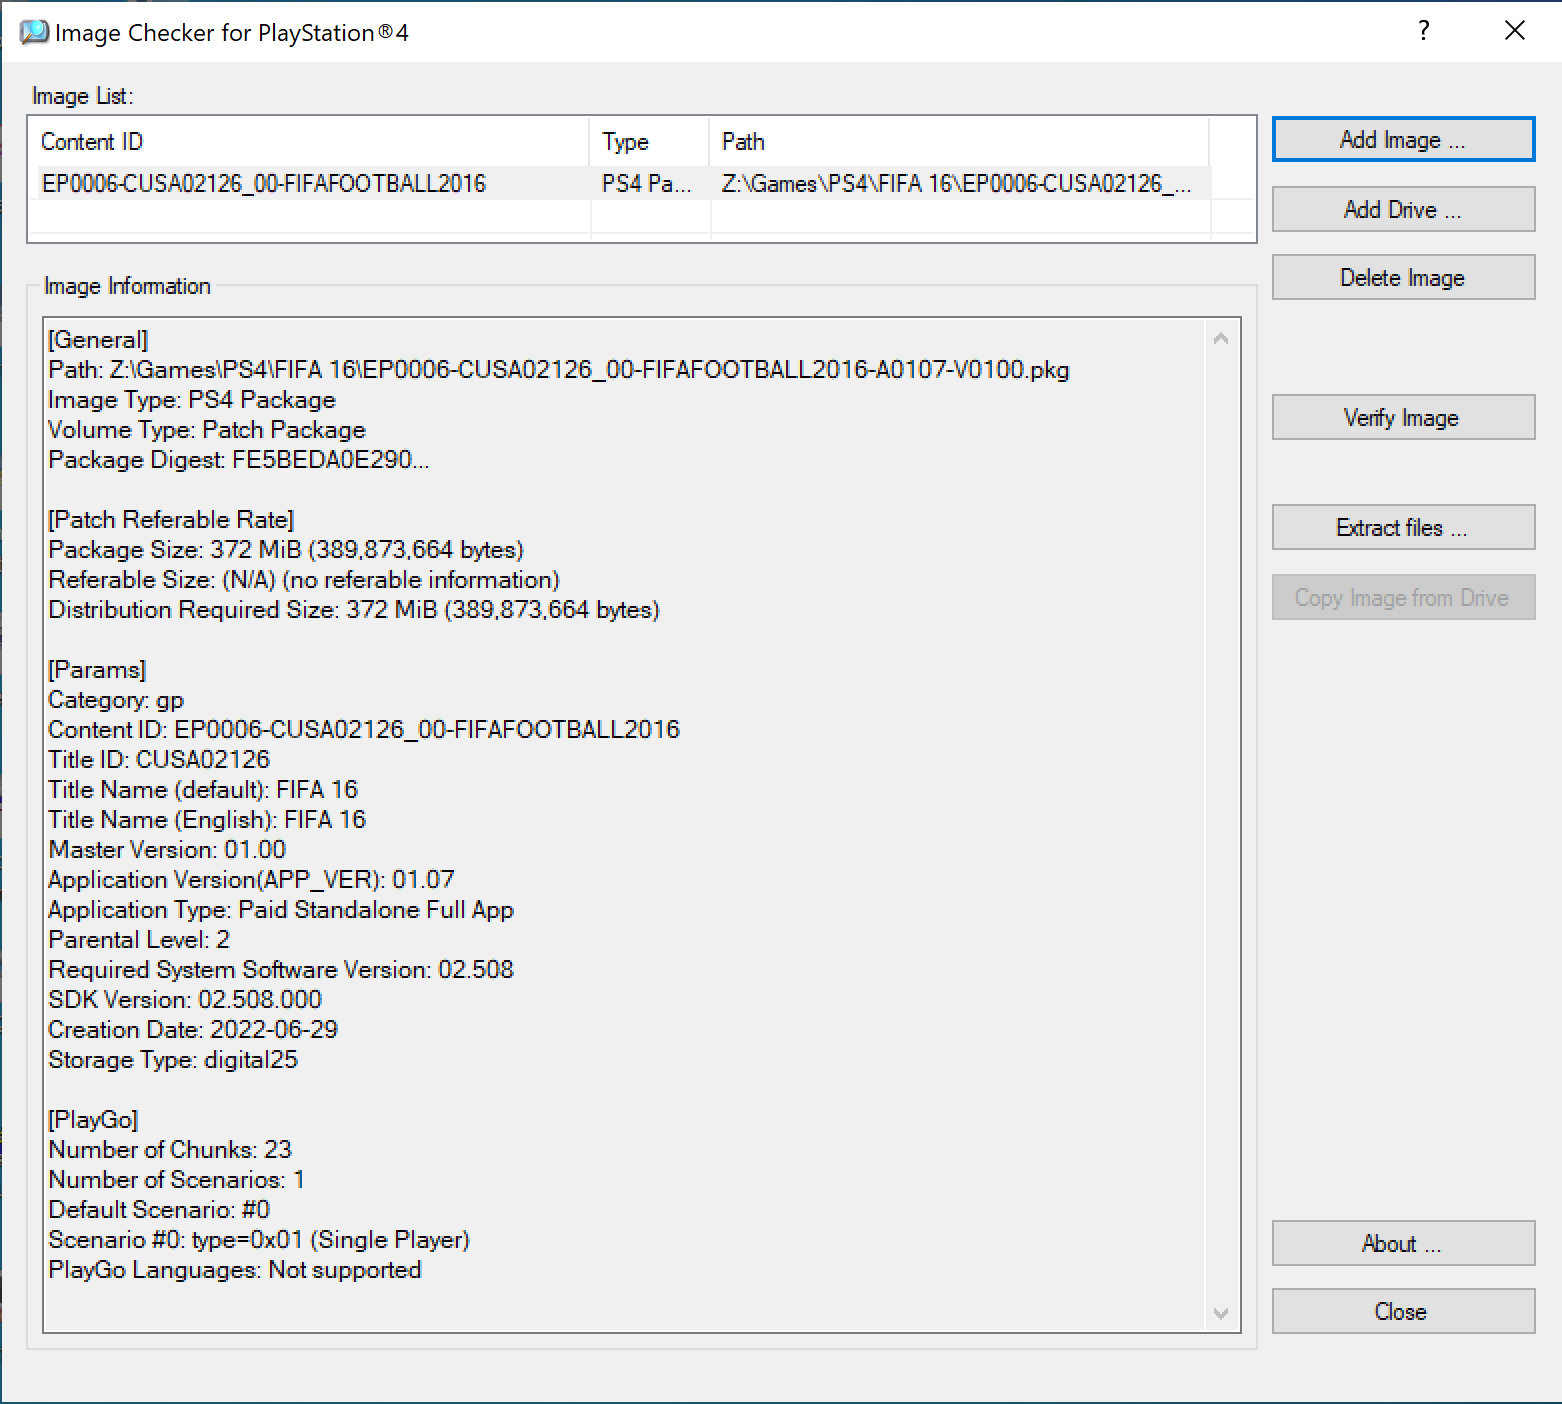Click the help question mark button
Image resolution: width=1562 pixels, height=1404 pixels.
click(1423, 31)
